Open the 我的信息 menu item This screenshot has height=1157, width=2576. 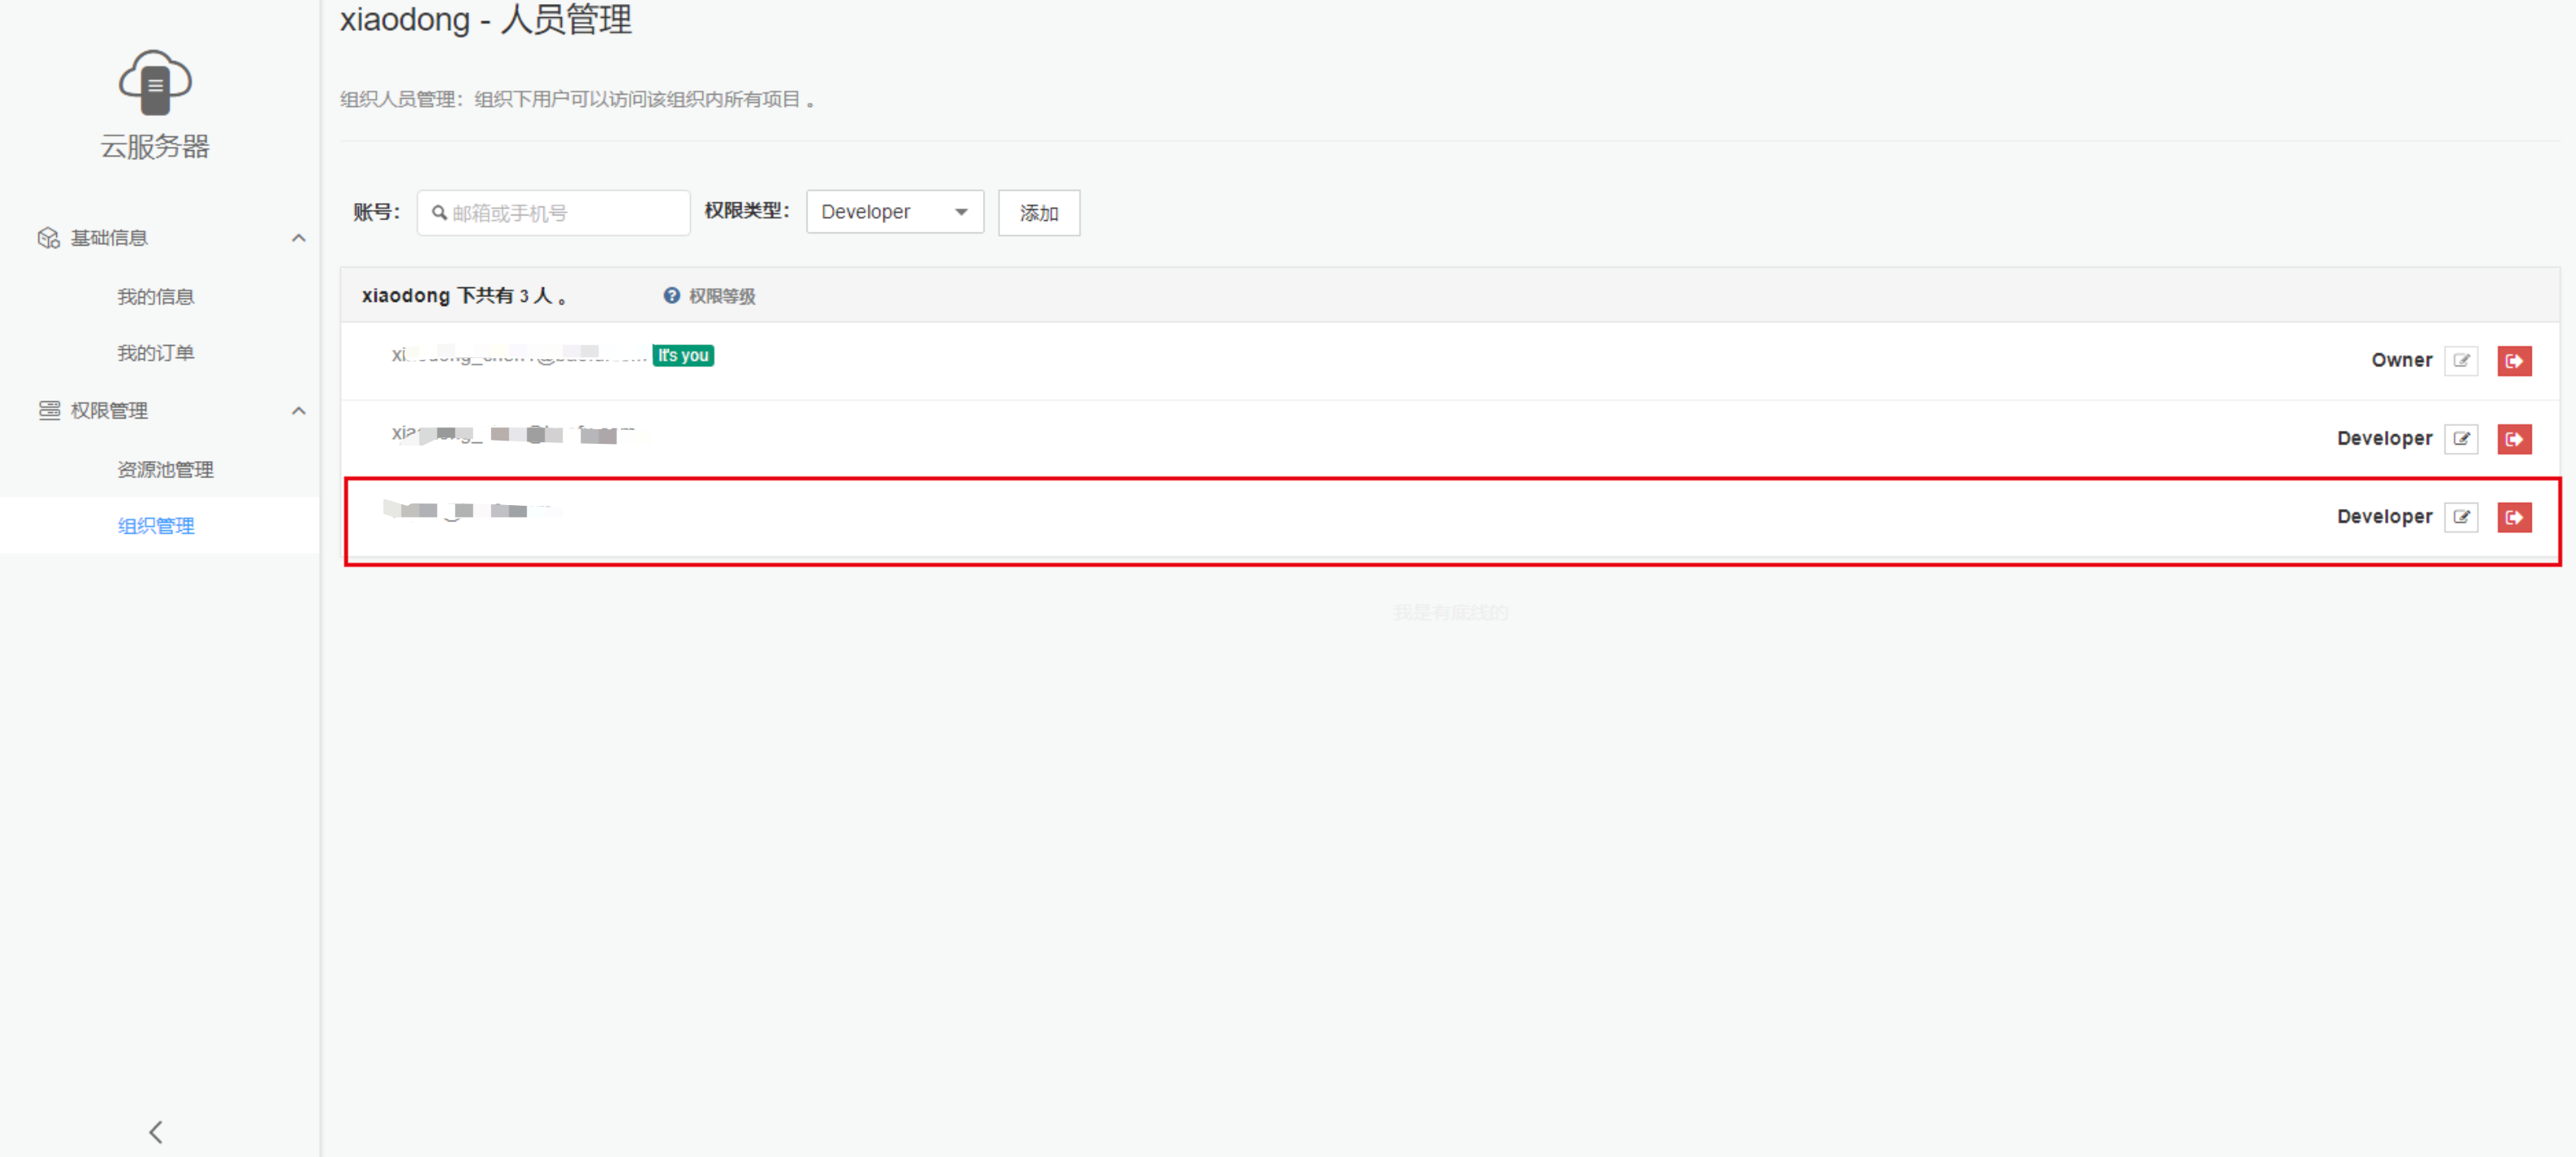155,297
